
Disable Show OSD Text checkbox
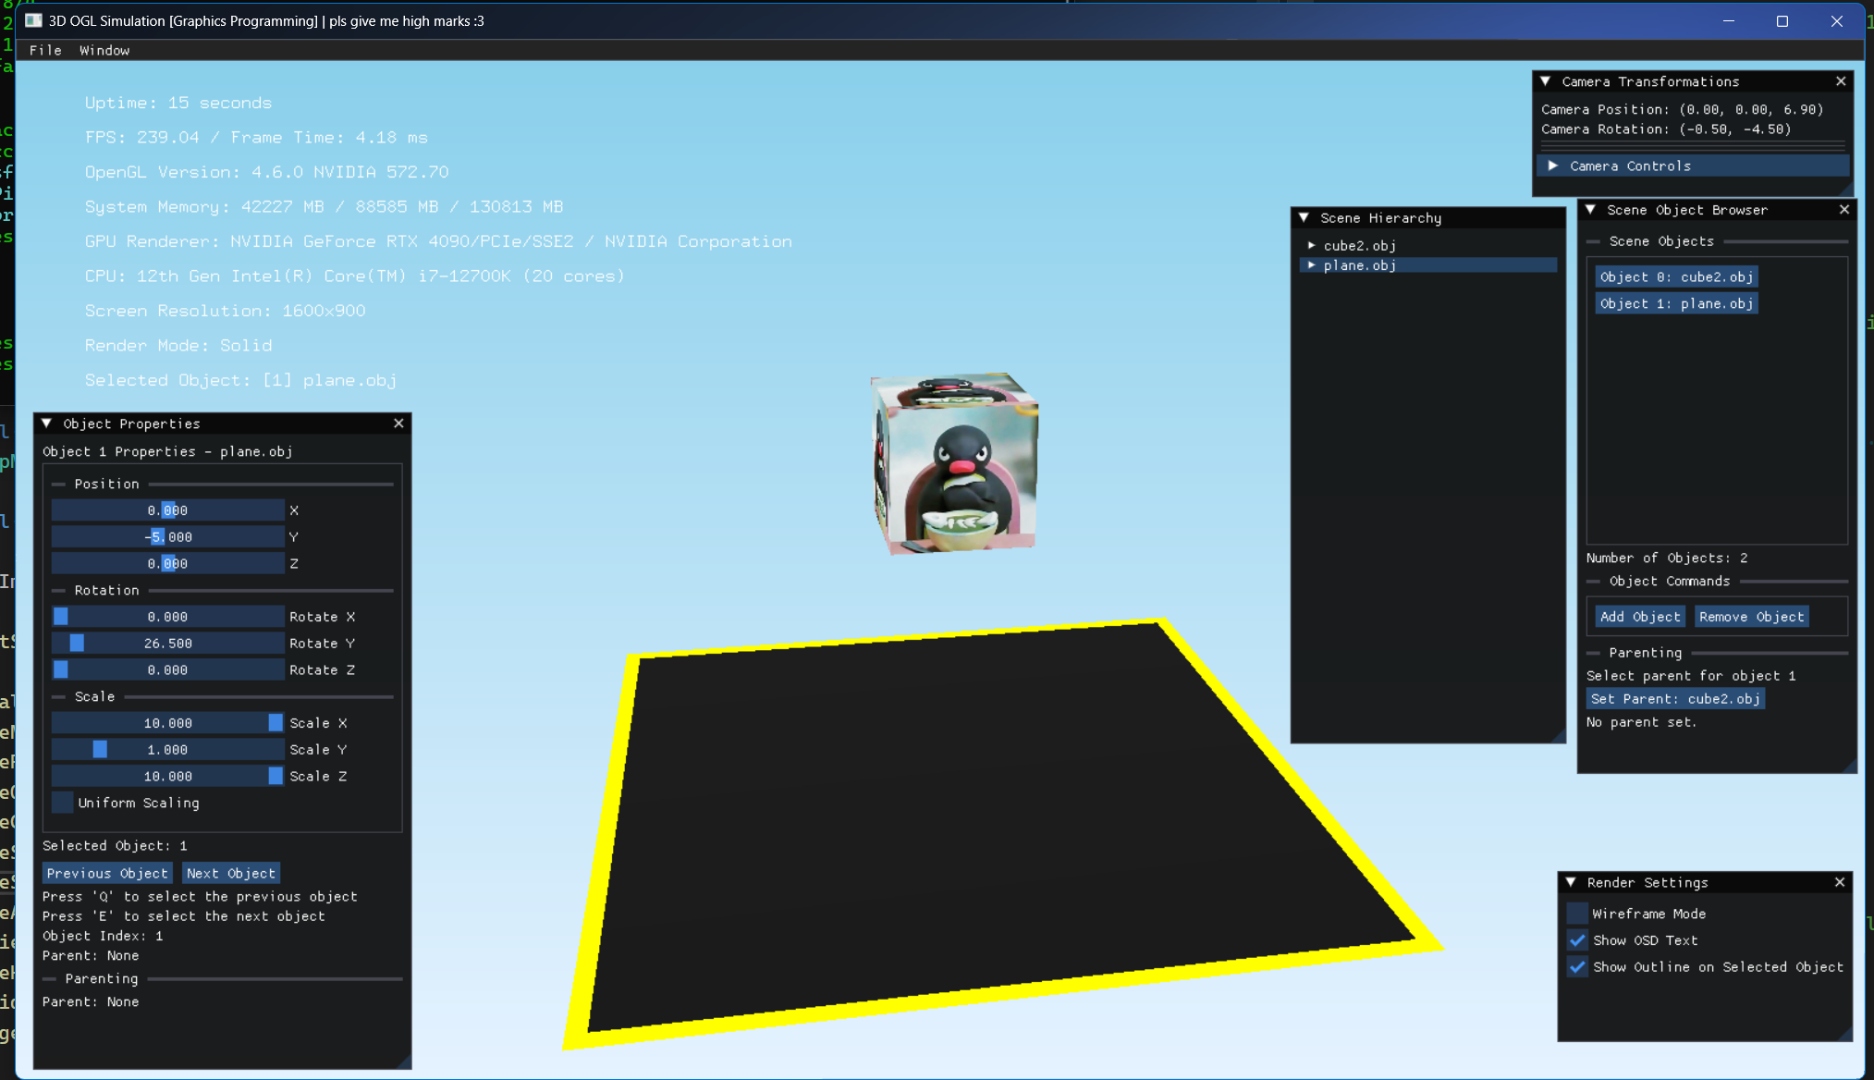click(1577, 941)
